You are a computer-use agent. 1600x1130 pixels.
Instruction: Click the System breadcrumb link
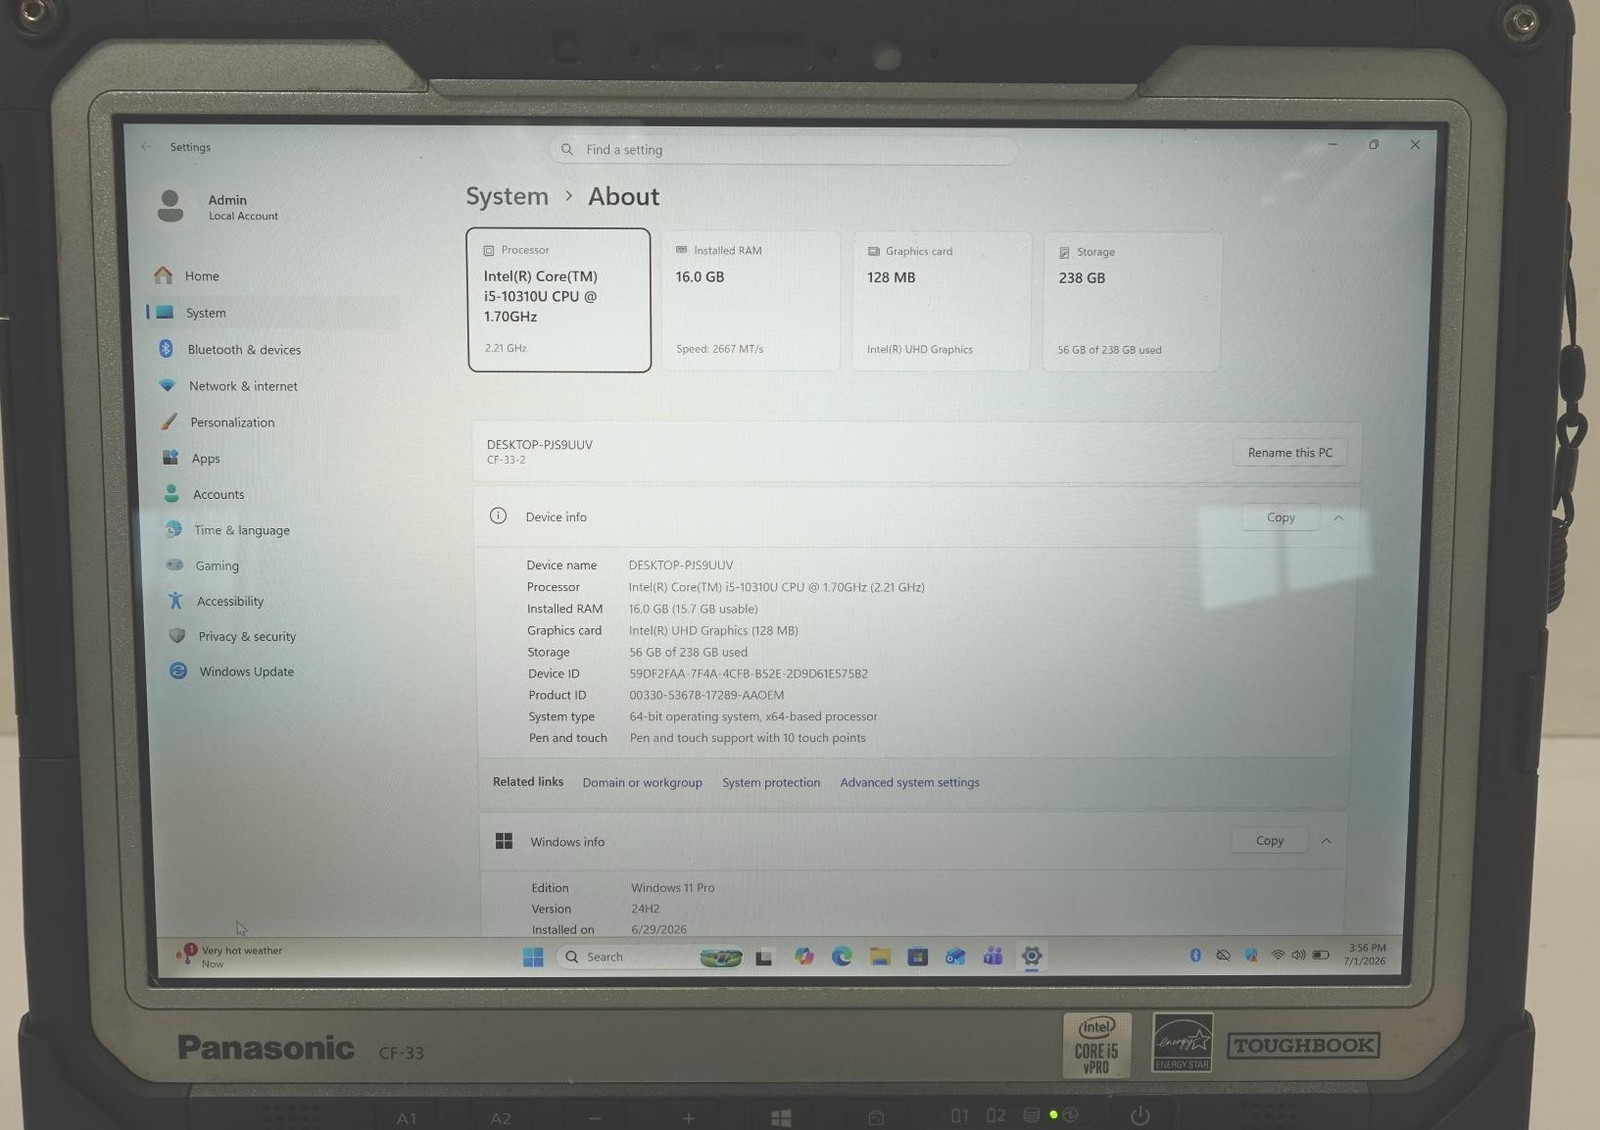[507, 196]
